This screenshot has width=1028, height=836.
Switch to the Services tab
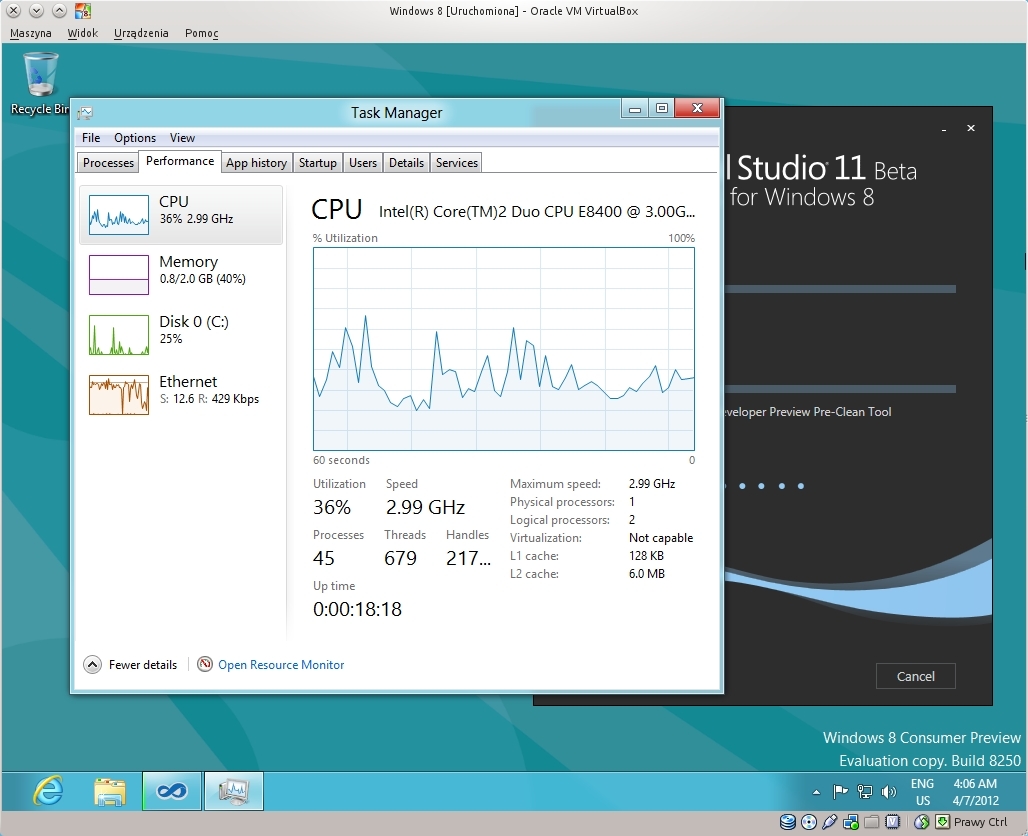(x=457, y=163)
